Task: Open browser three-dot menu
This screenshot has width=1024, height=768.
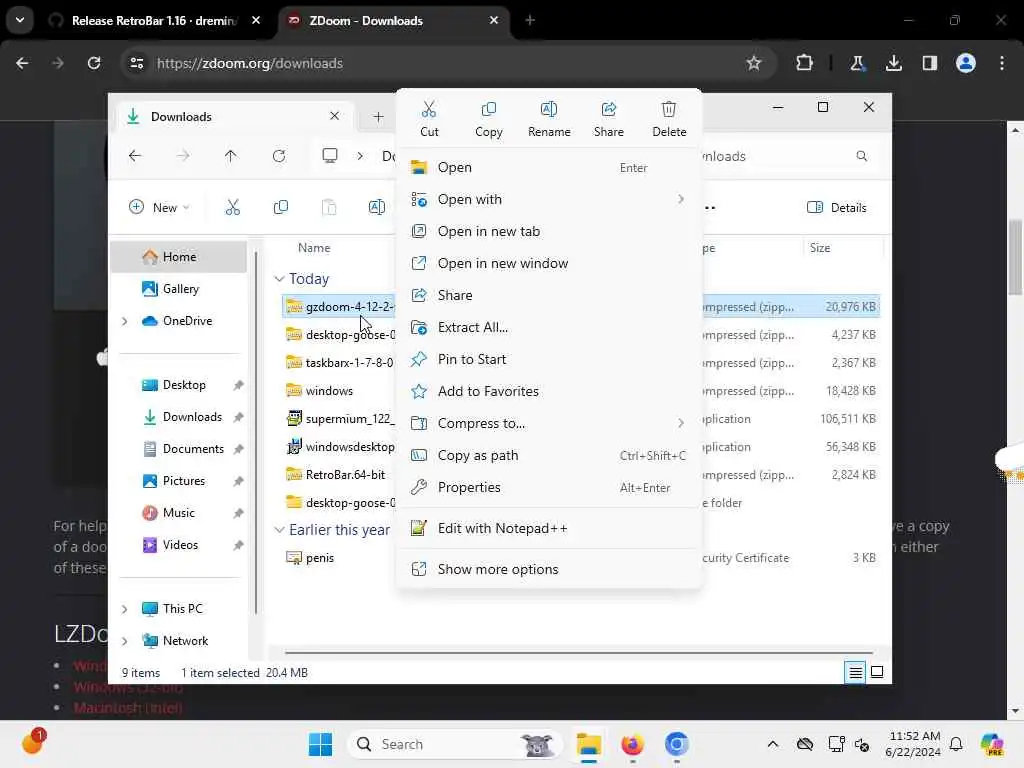Action: (1002, 63)
